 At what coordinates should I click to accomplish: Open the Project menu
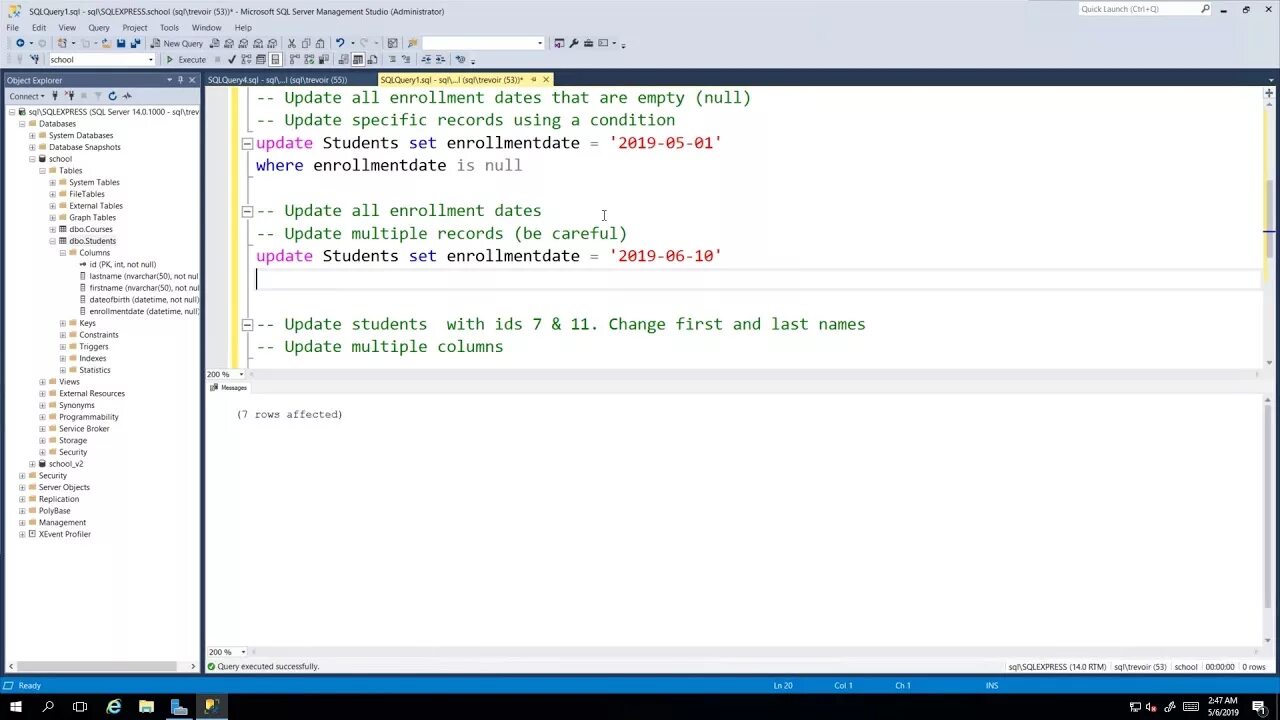tap(135, 27)
